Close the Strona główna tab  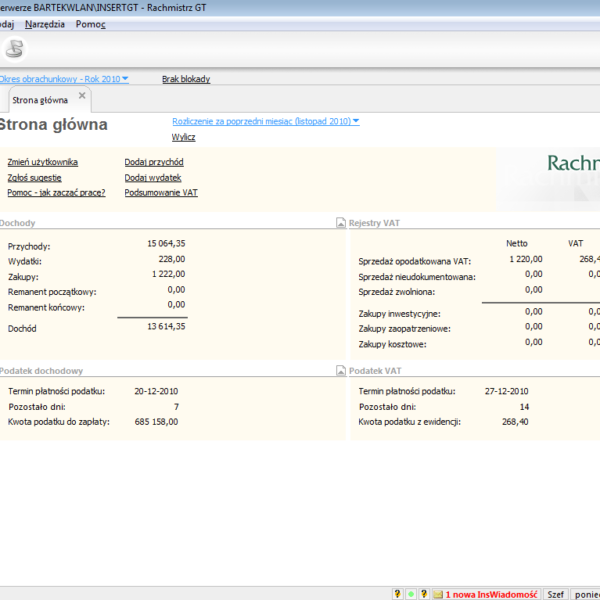point(82,96)
